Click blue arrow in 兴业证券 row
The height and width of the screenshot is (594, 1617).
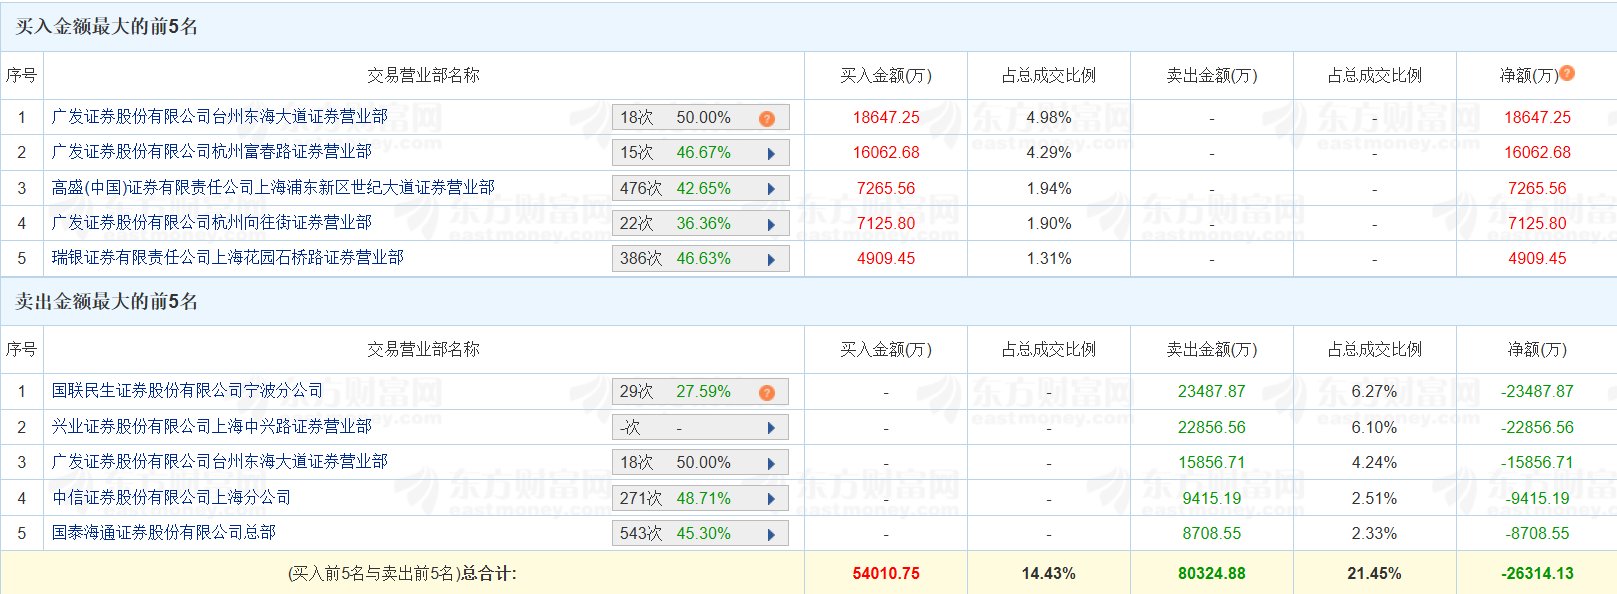click(771, 428)
